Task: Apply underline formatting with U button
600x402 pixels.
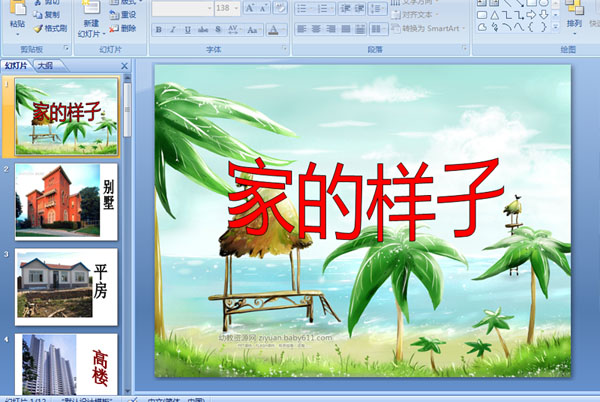Action: [187, 30]
